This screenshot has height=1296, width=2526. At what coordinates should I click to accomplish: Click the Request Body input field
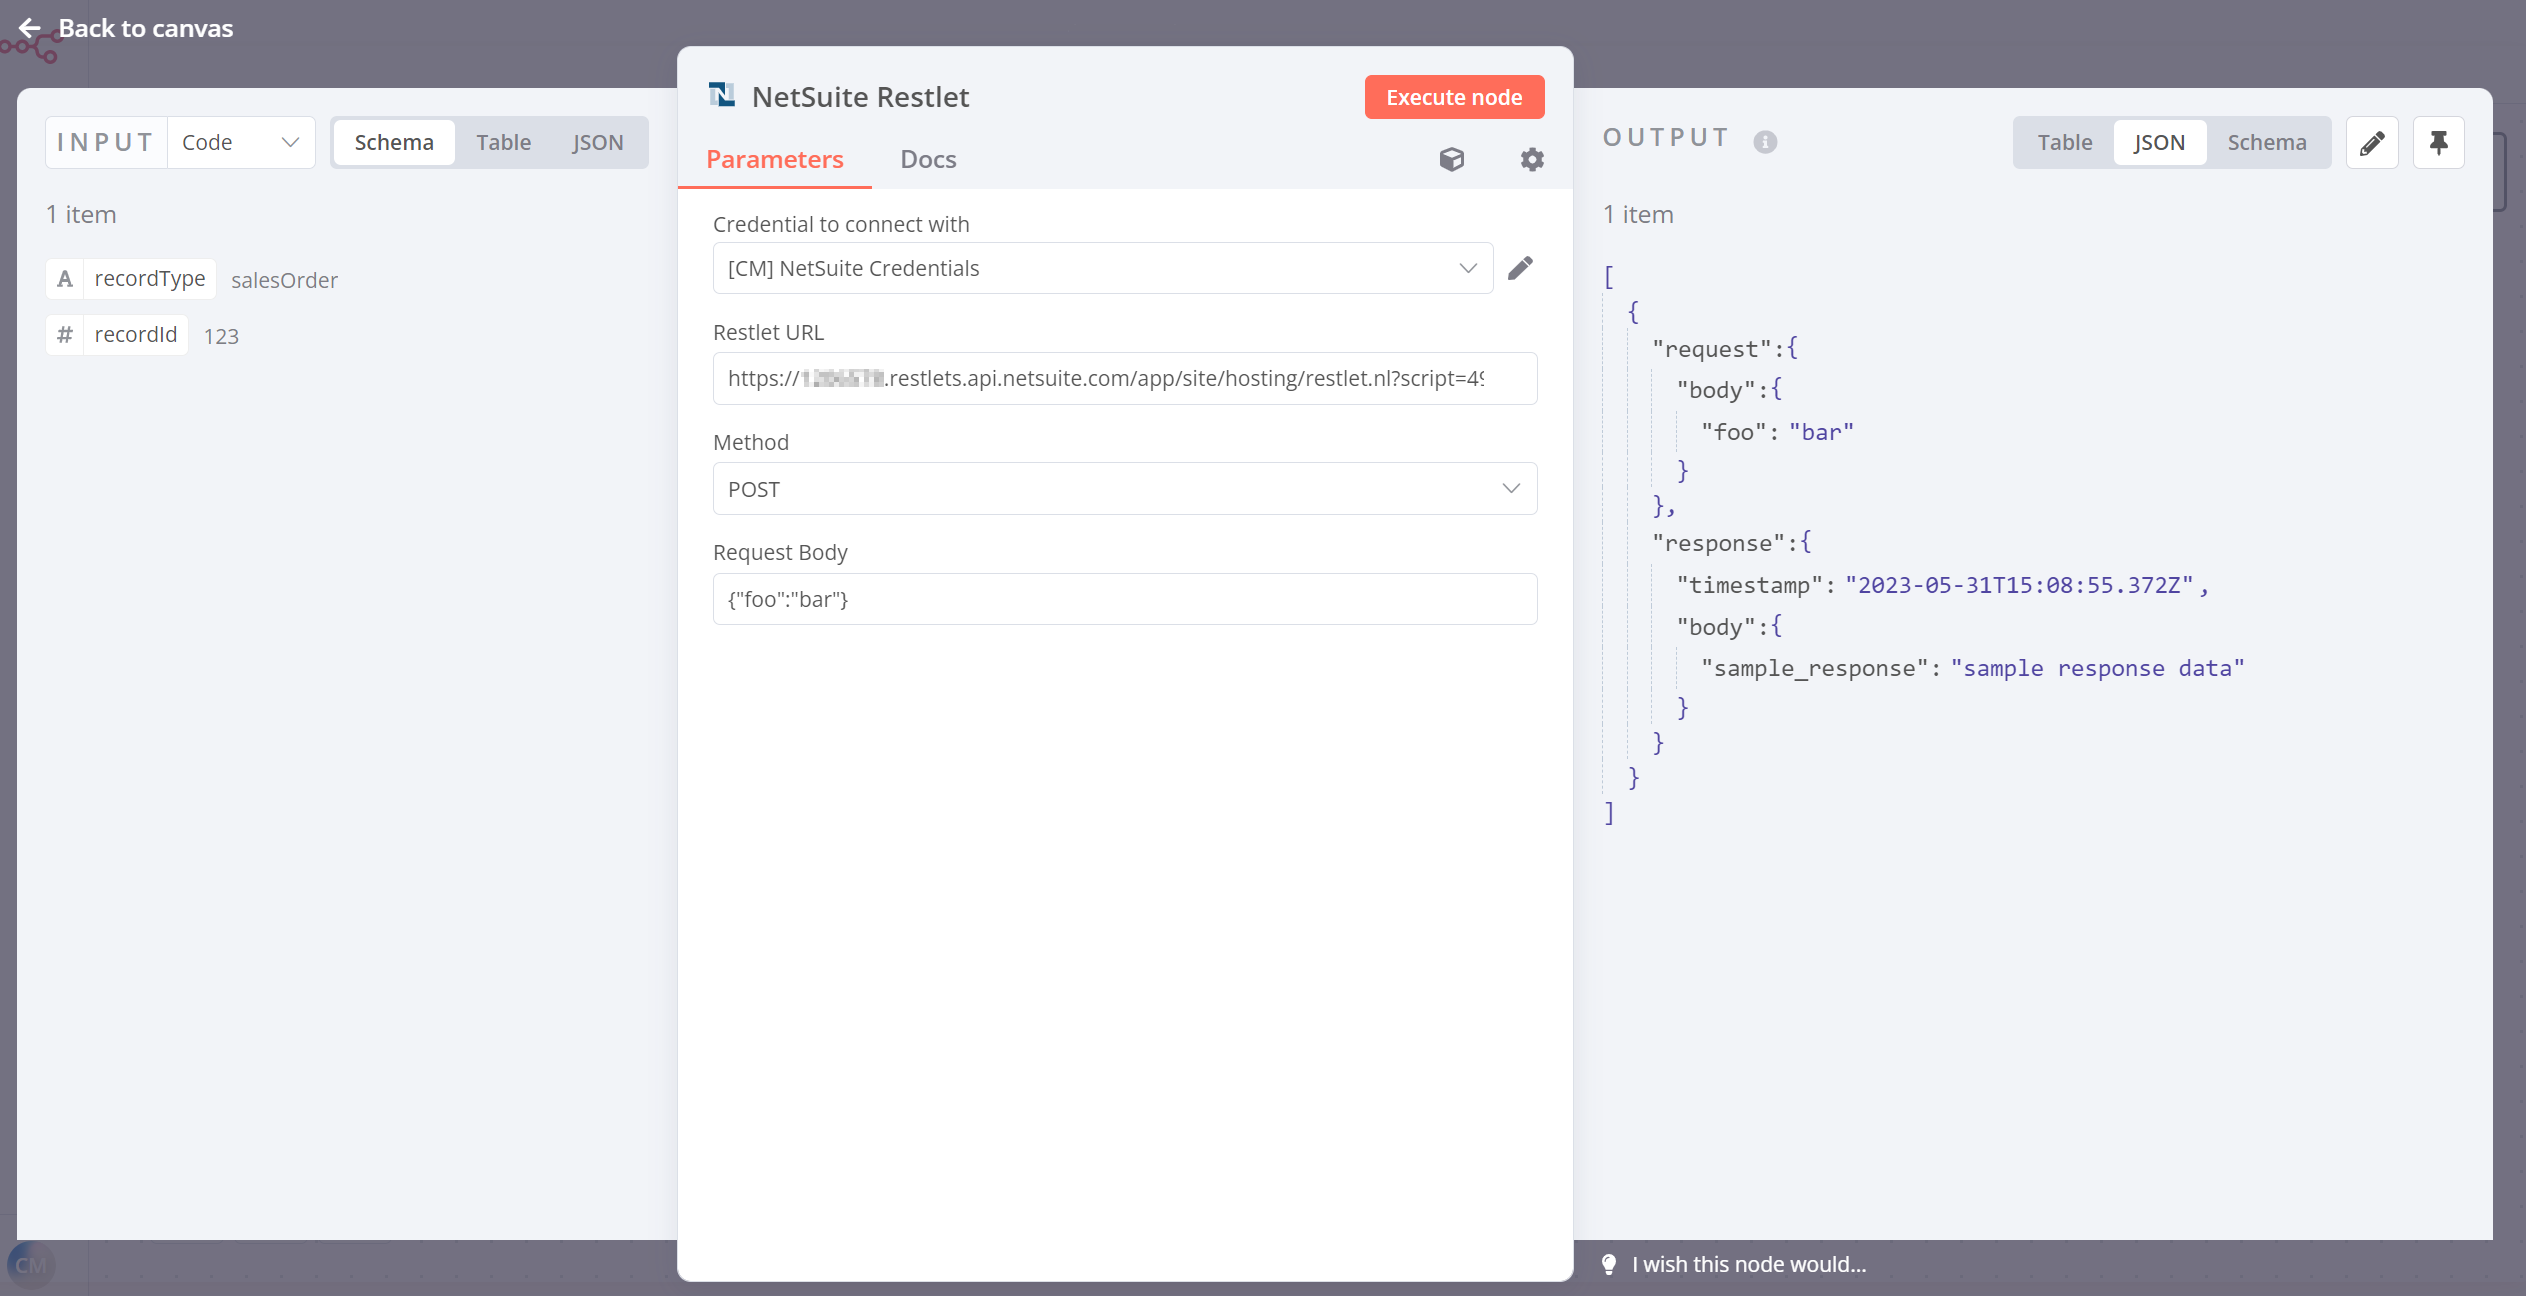1125,599
